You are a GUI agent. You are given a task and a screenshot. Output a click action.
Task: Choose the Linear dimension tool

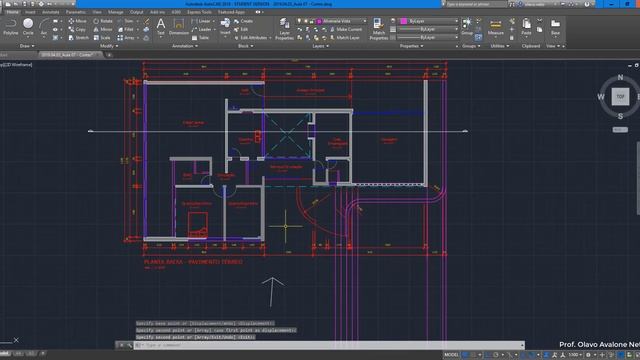(201, 21)
